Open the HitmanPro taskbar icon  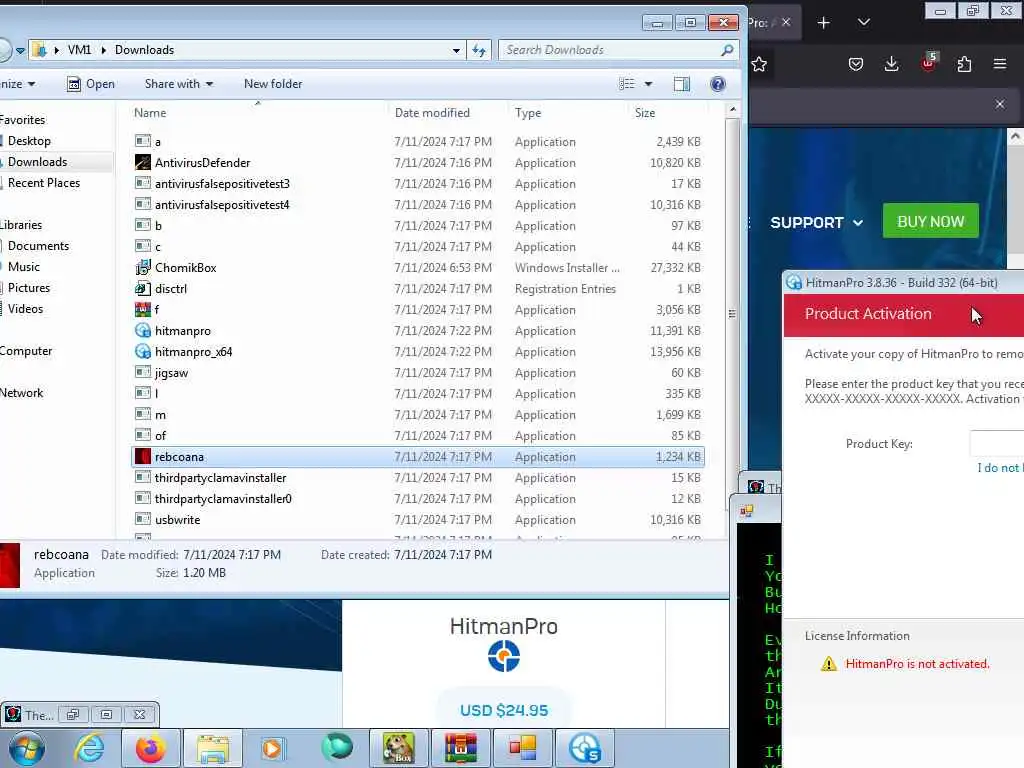(584, 748)
